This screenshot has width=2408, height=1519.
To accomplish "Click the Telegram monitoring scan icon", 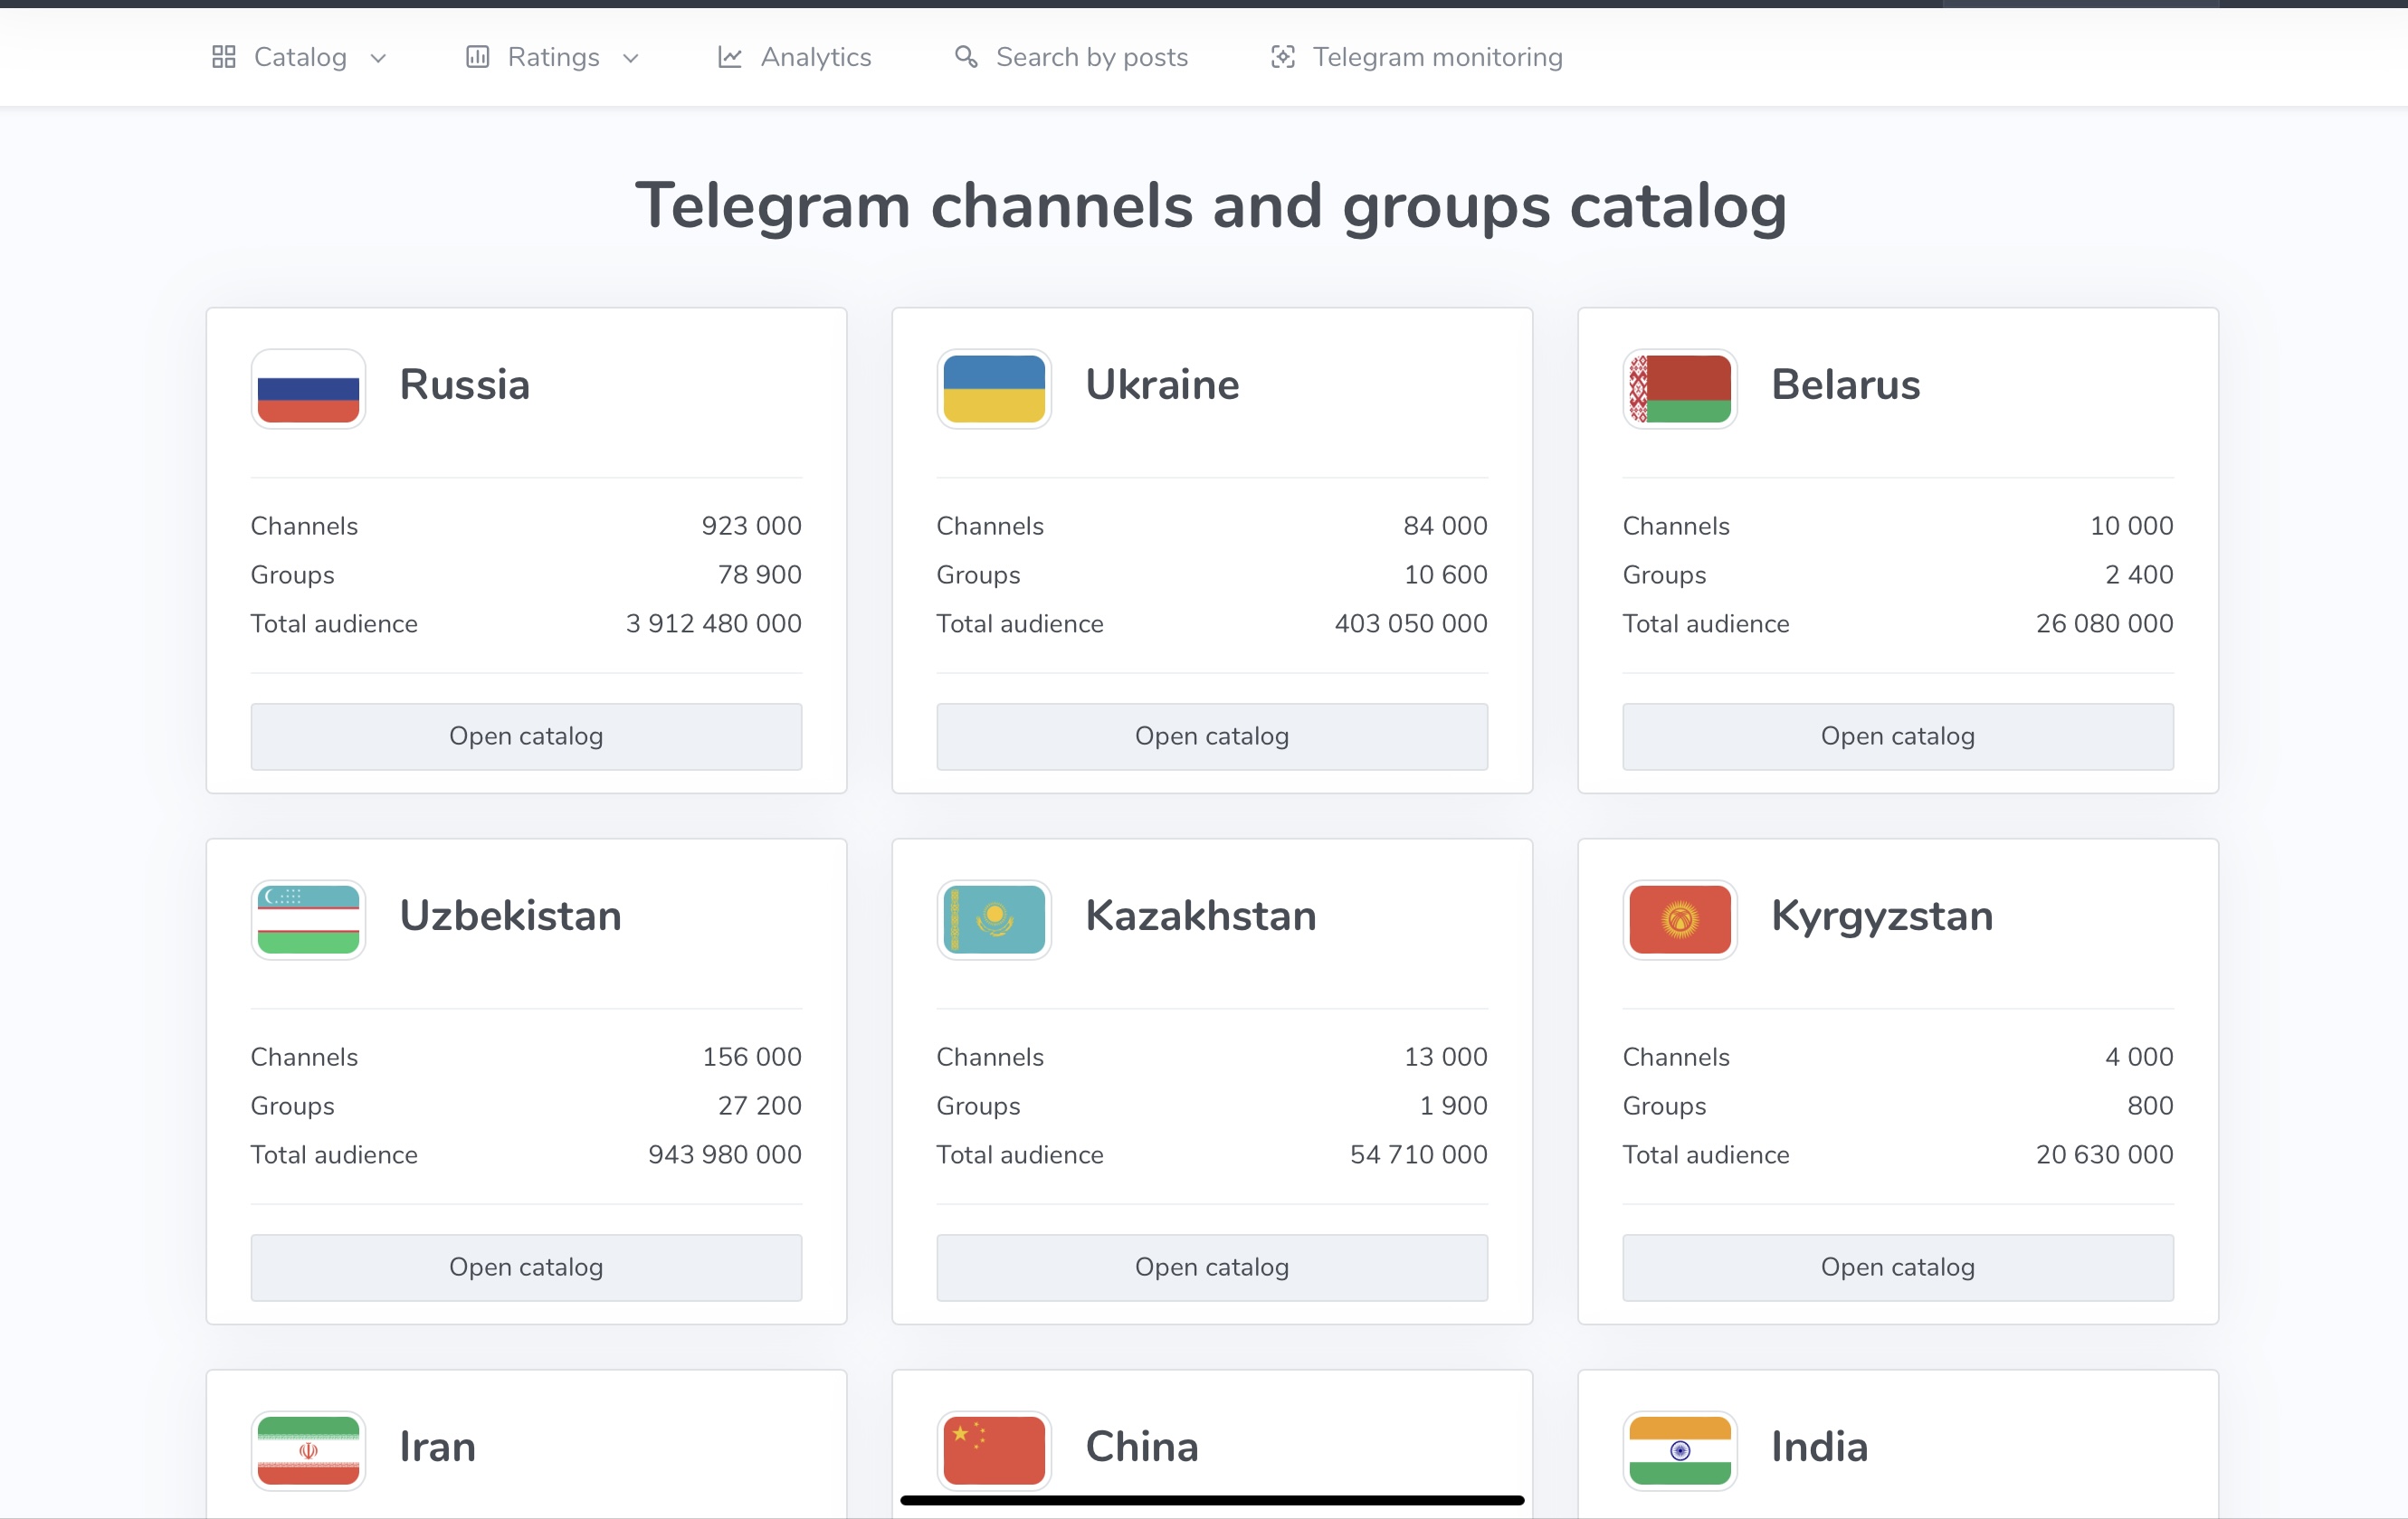I will [1283, 57].
